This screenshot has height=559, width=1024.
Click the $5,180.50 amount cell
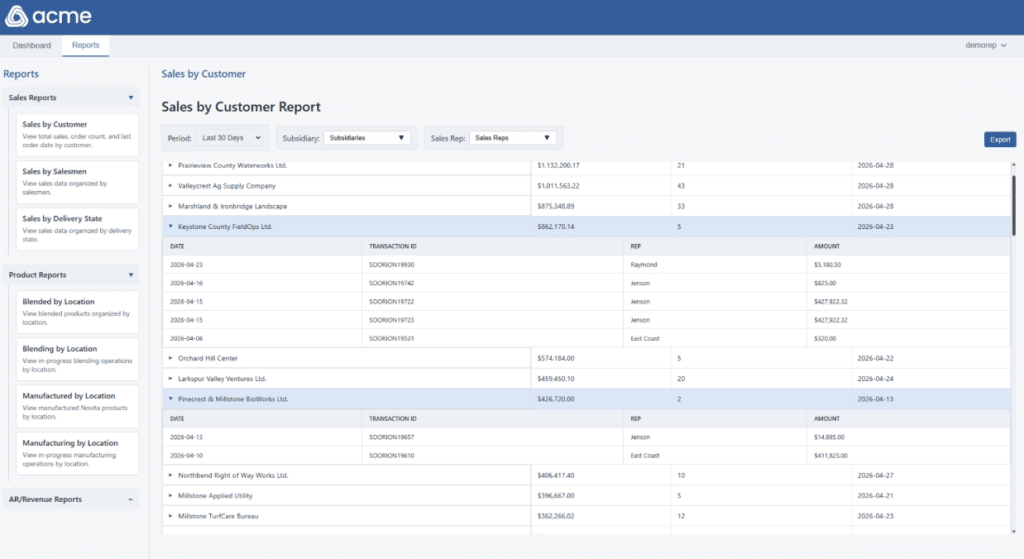point(827,264)
